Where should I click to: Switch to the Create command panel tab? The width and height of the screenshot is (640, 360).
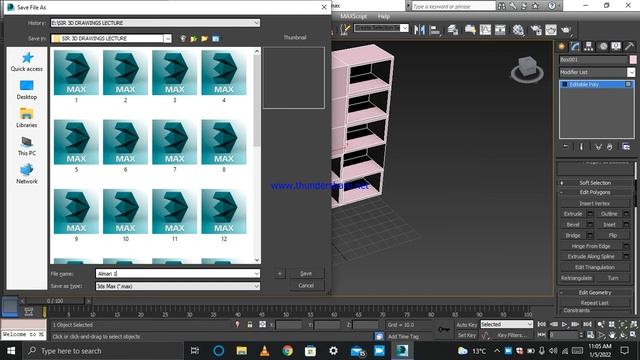[x=562, y=47]
